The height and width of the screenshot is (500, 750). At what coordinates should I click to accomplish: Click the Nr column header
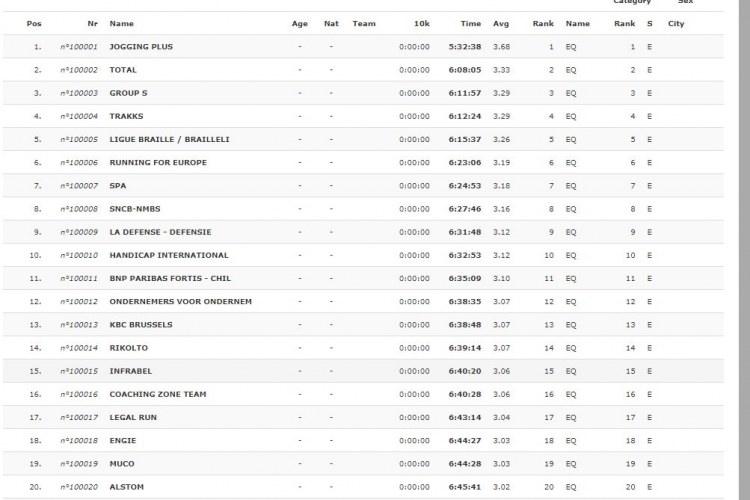(92, 23)
